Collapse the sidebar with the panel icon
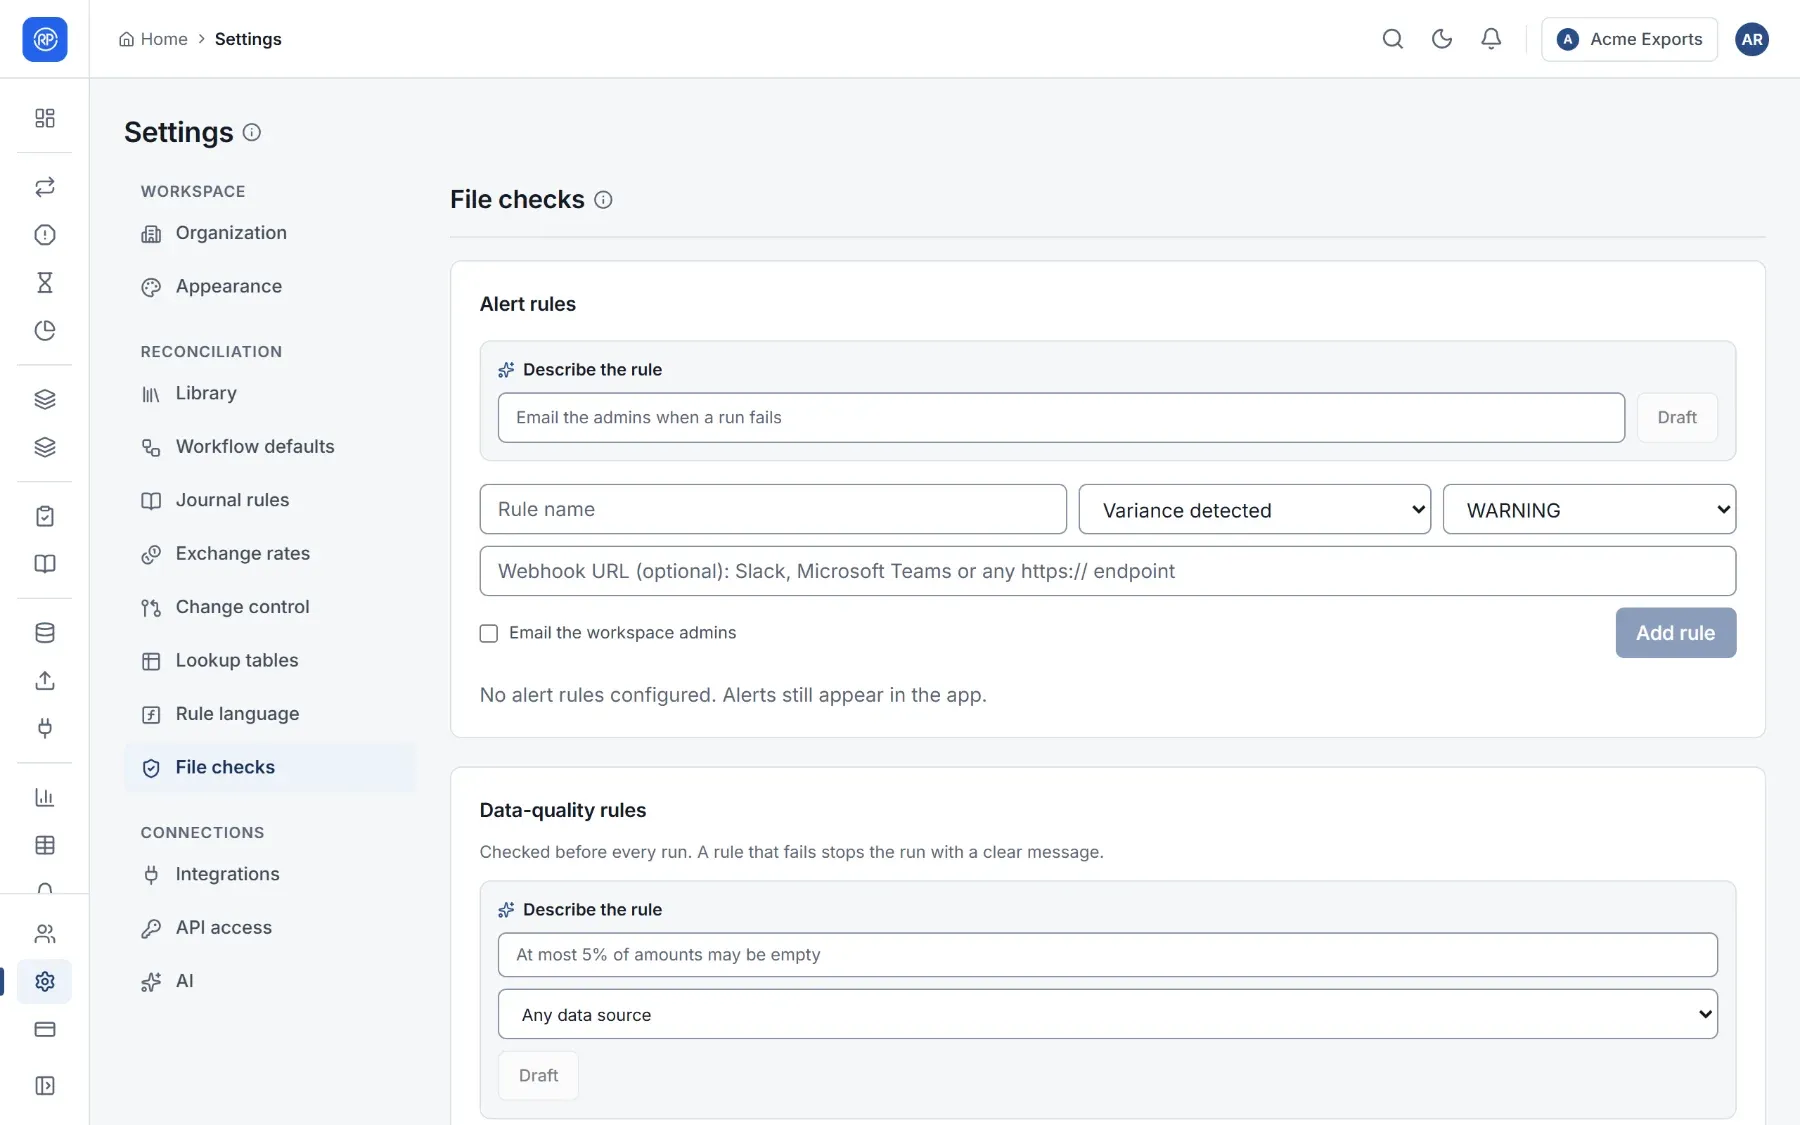Viewport: 1800px width, 1125px height. point(45,1086)
